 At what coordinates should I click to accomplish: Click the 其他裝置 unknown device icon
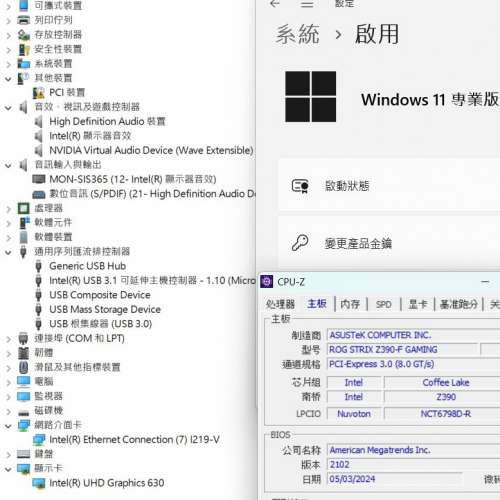(23, 78)
